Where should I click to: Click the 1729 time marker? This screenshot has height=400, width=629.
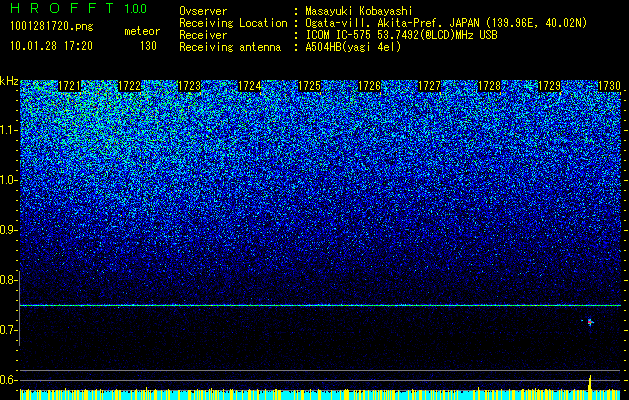[549, 86]
